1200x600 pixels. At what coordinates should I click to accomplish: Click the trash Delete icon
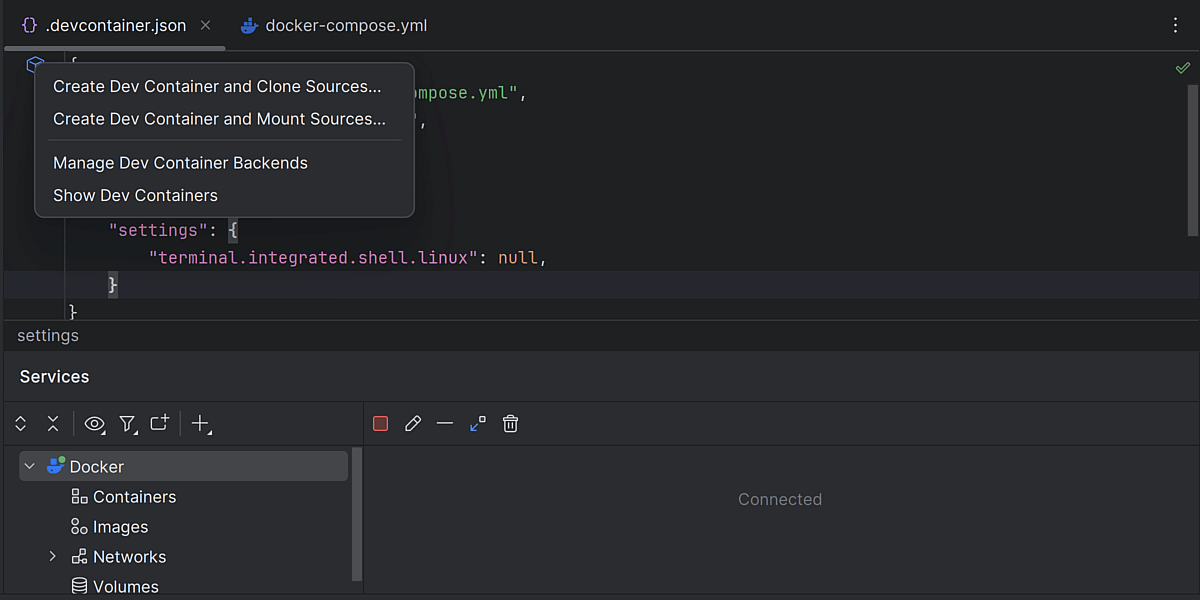(x=510, y=424)
